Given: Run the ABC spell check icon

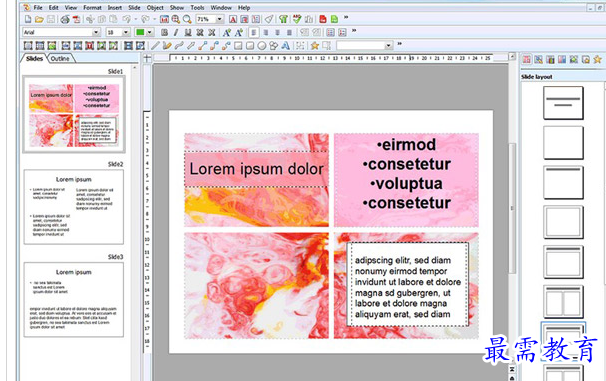Looking at the screenshot, I should (297, 19).
